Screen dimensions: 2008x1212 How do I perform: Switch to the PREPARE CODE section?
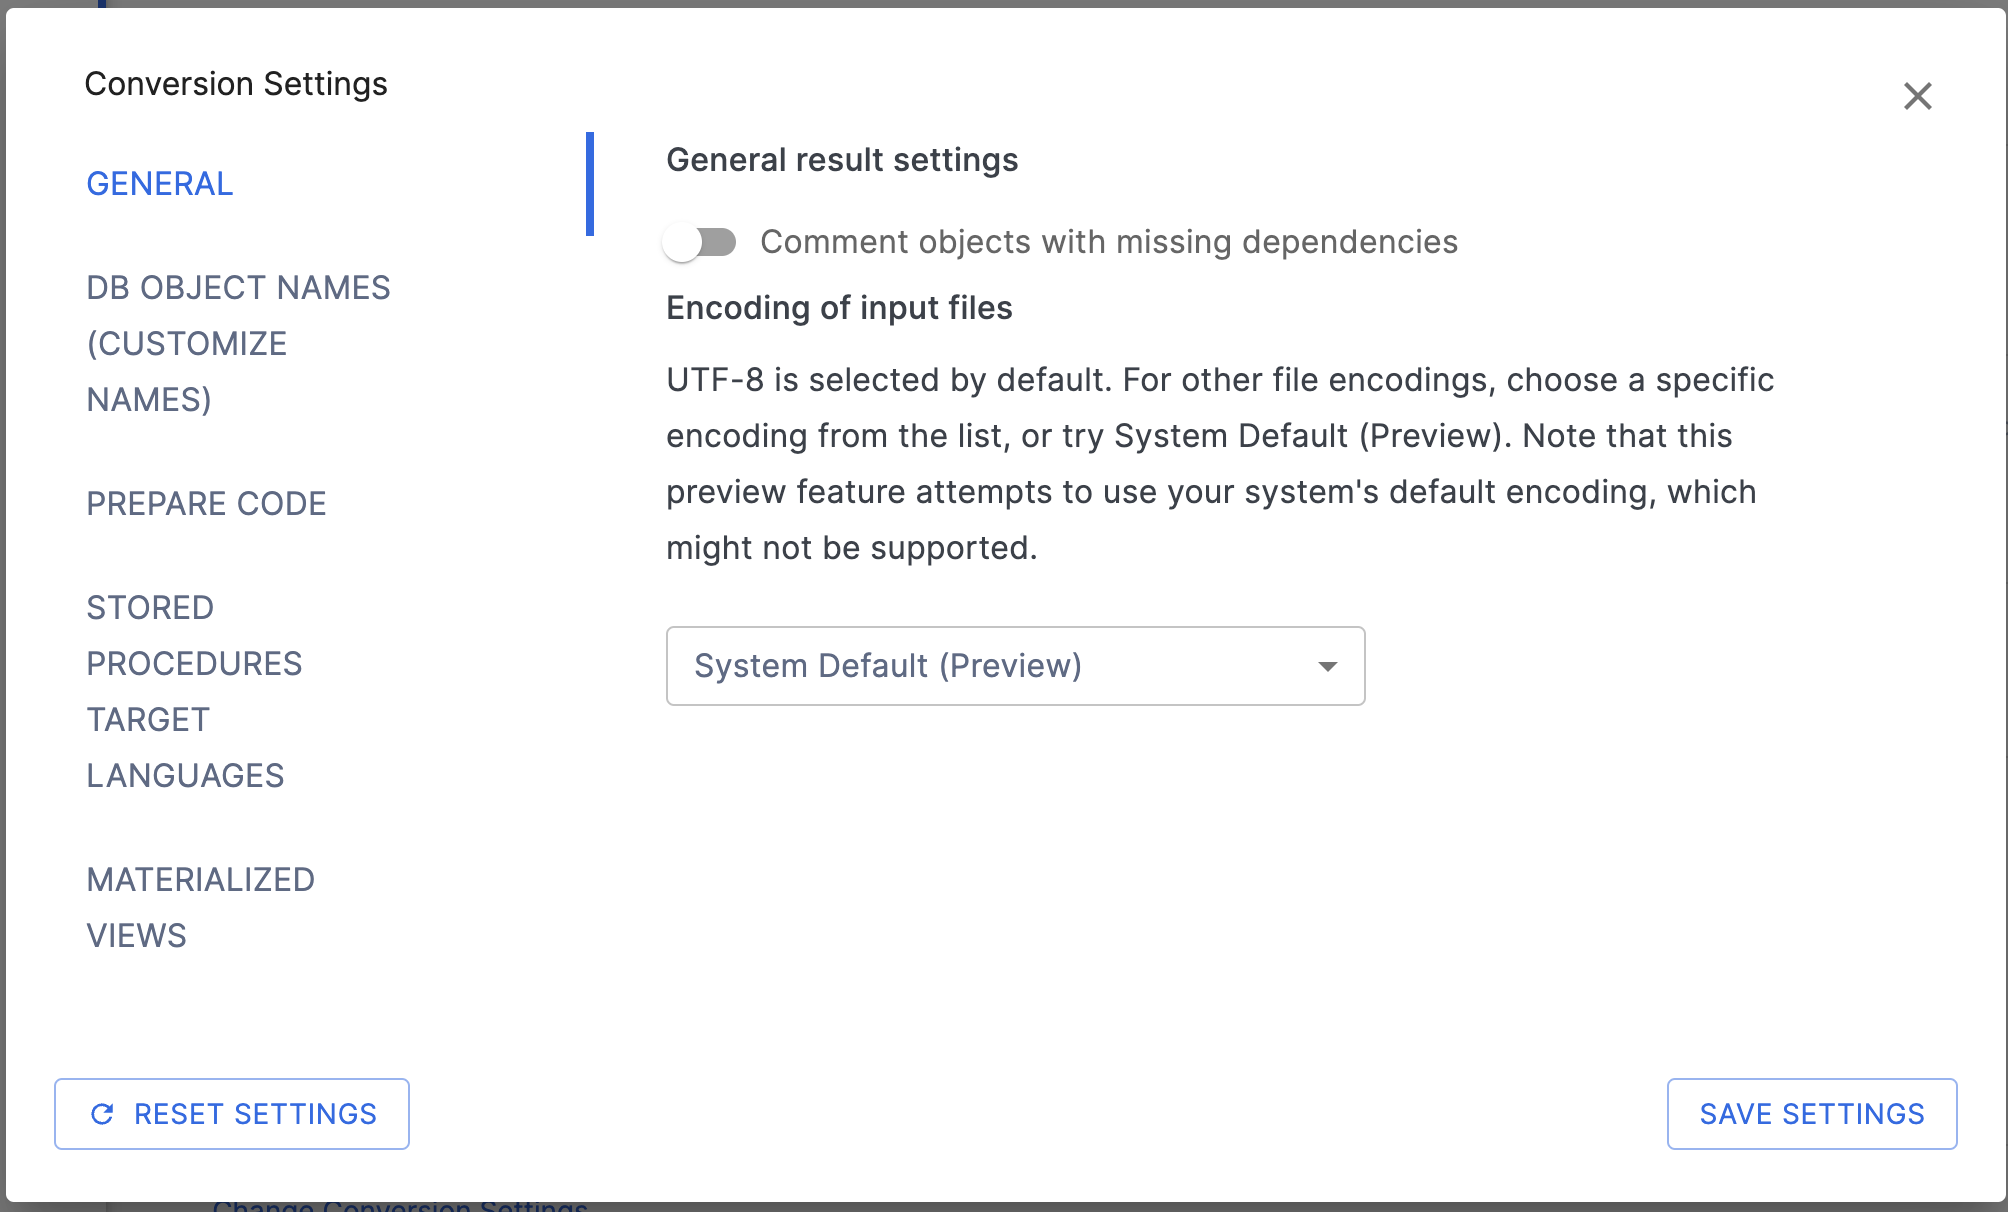(206, 503)
